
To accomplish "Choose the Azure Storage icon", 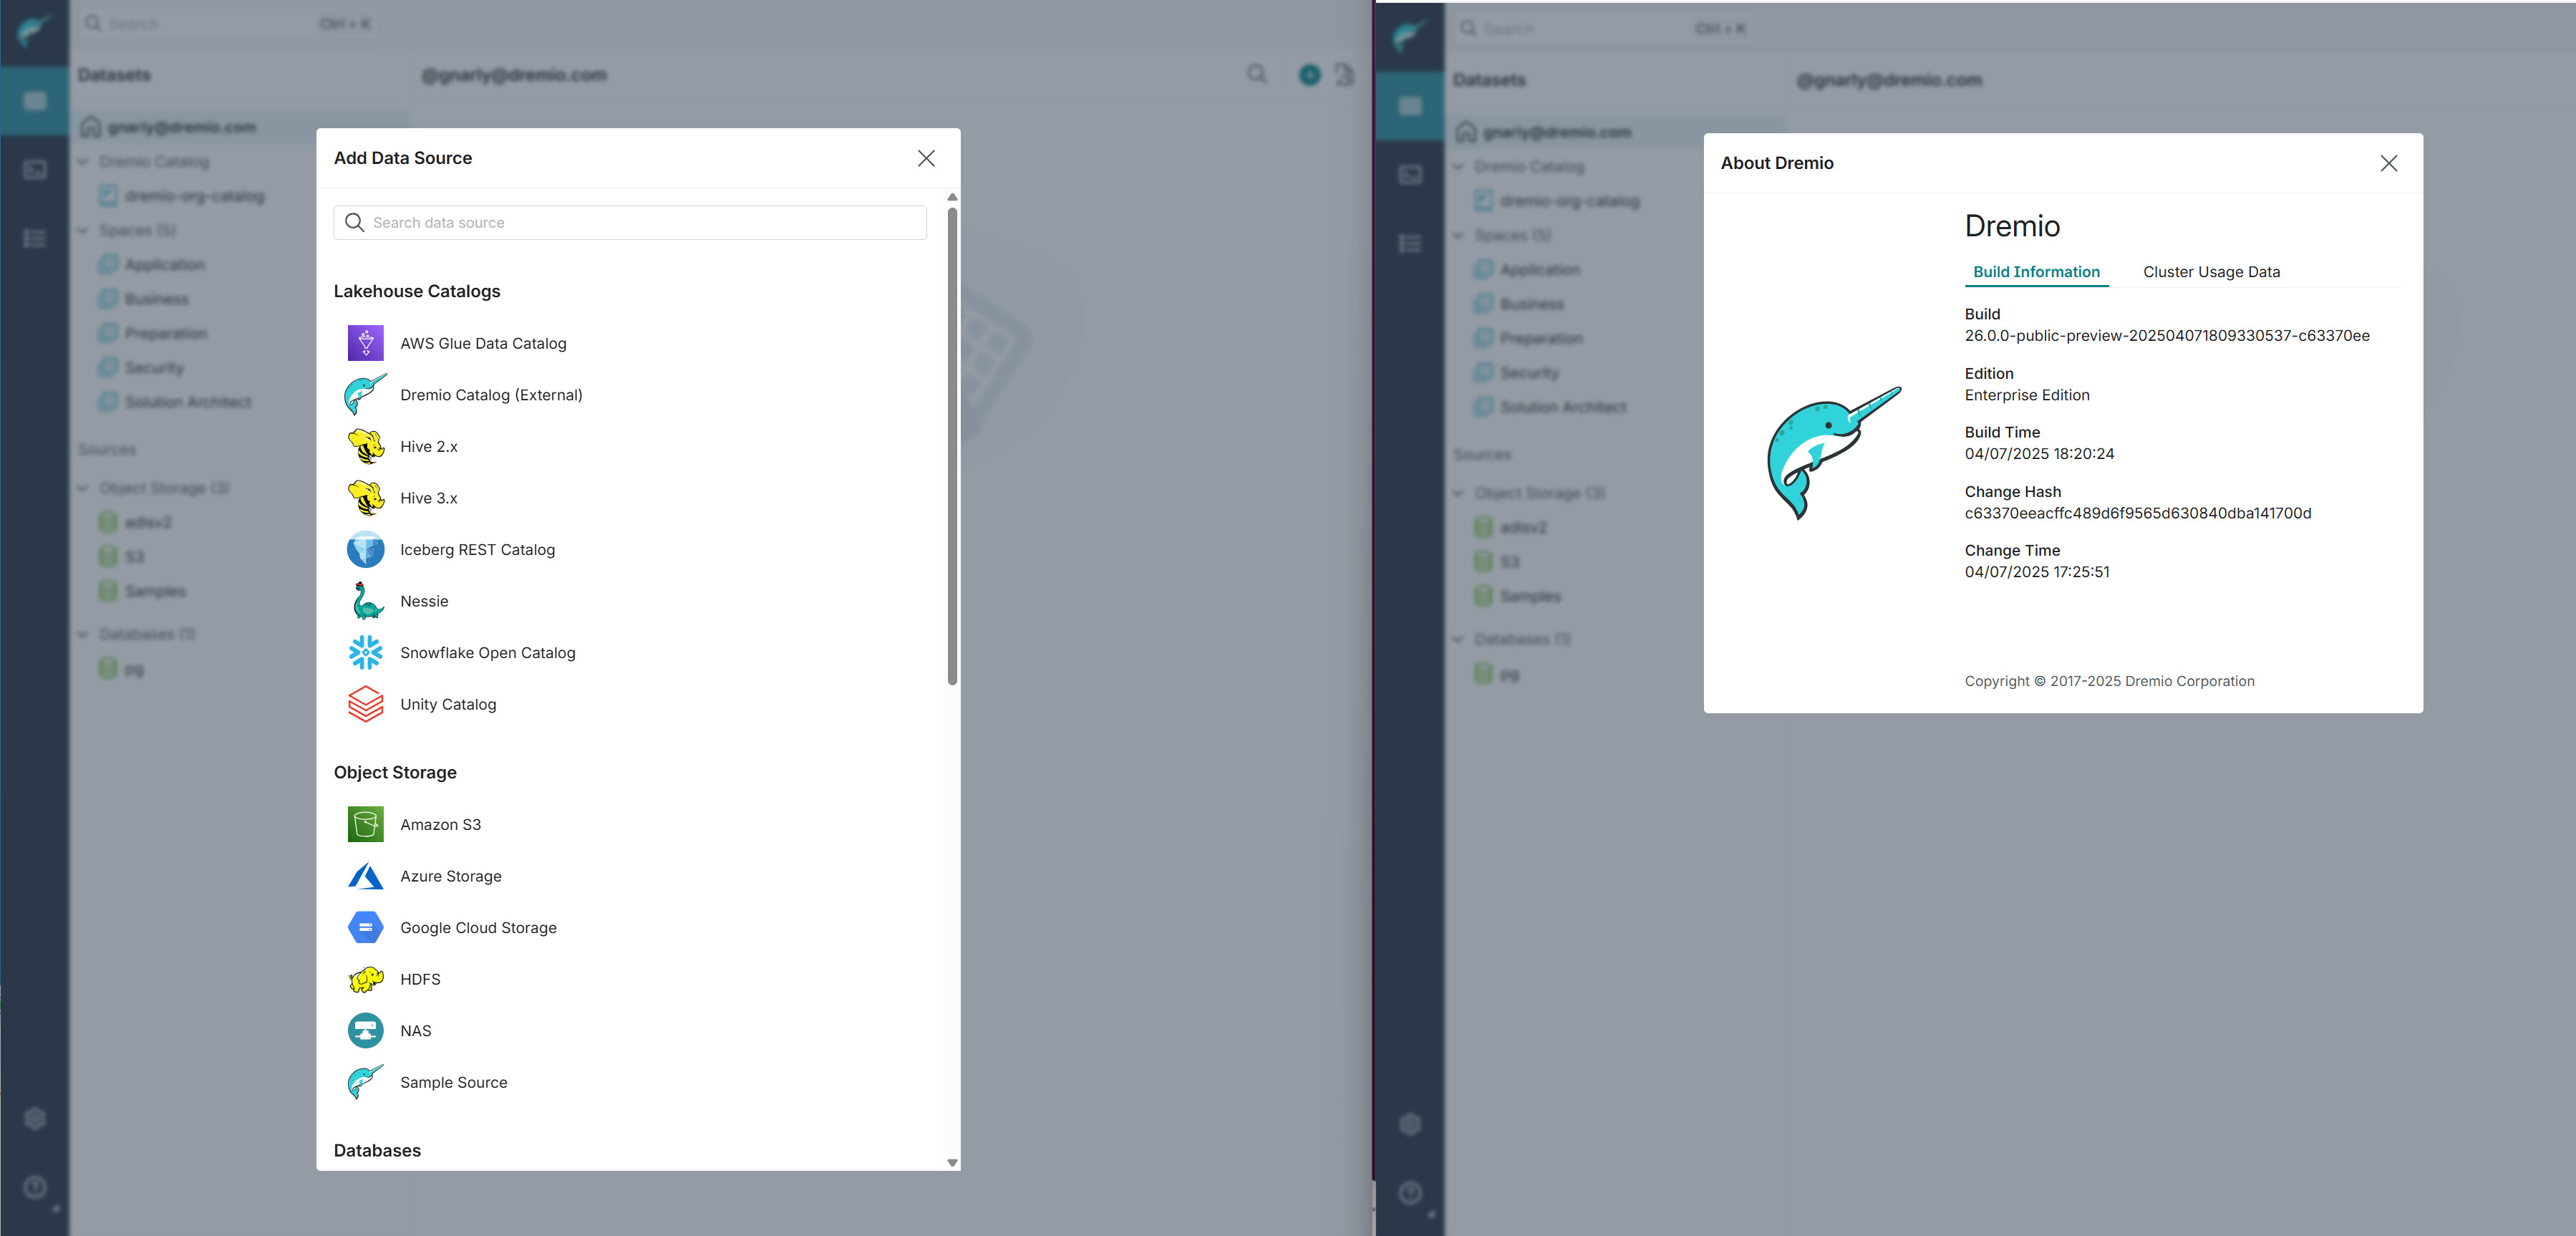I will (x=365, y=876).
